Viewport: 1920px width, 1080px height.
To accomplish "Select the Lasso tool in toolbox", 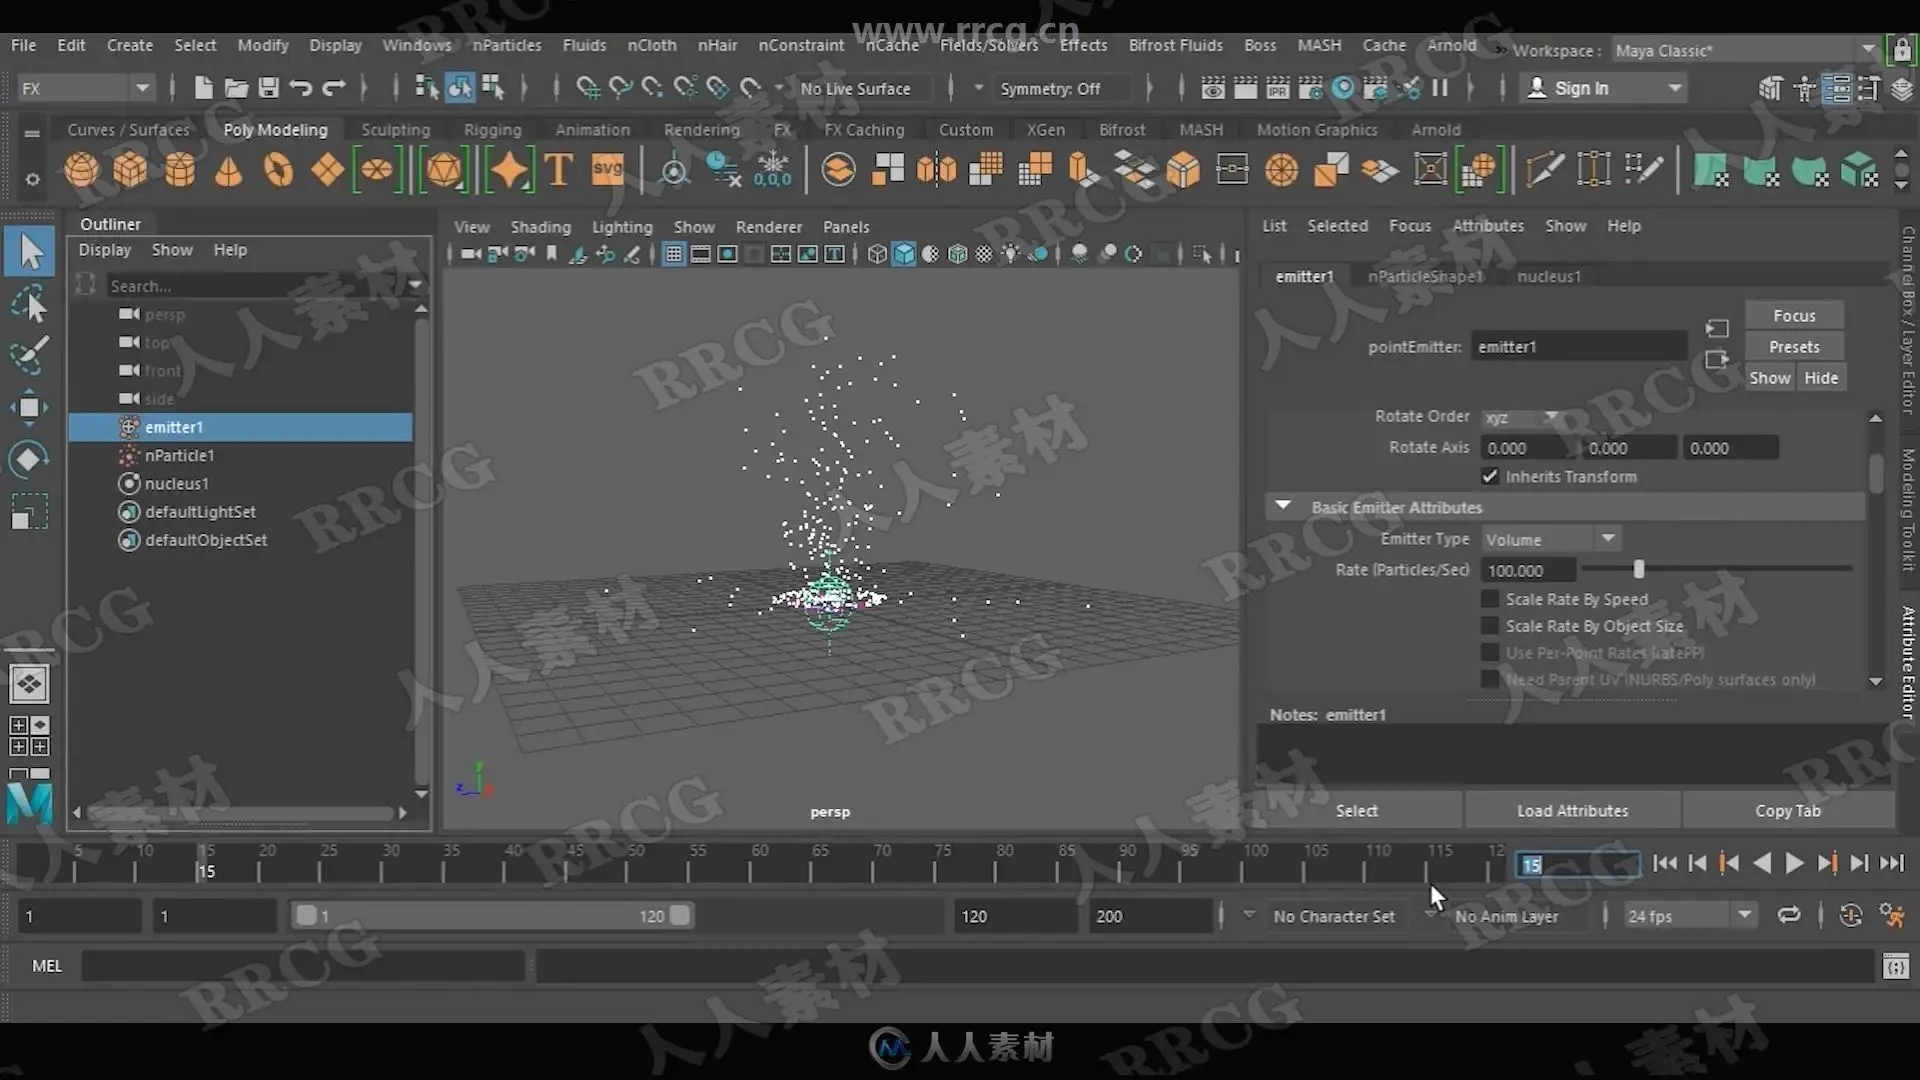I will click(29, 304).
